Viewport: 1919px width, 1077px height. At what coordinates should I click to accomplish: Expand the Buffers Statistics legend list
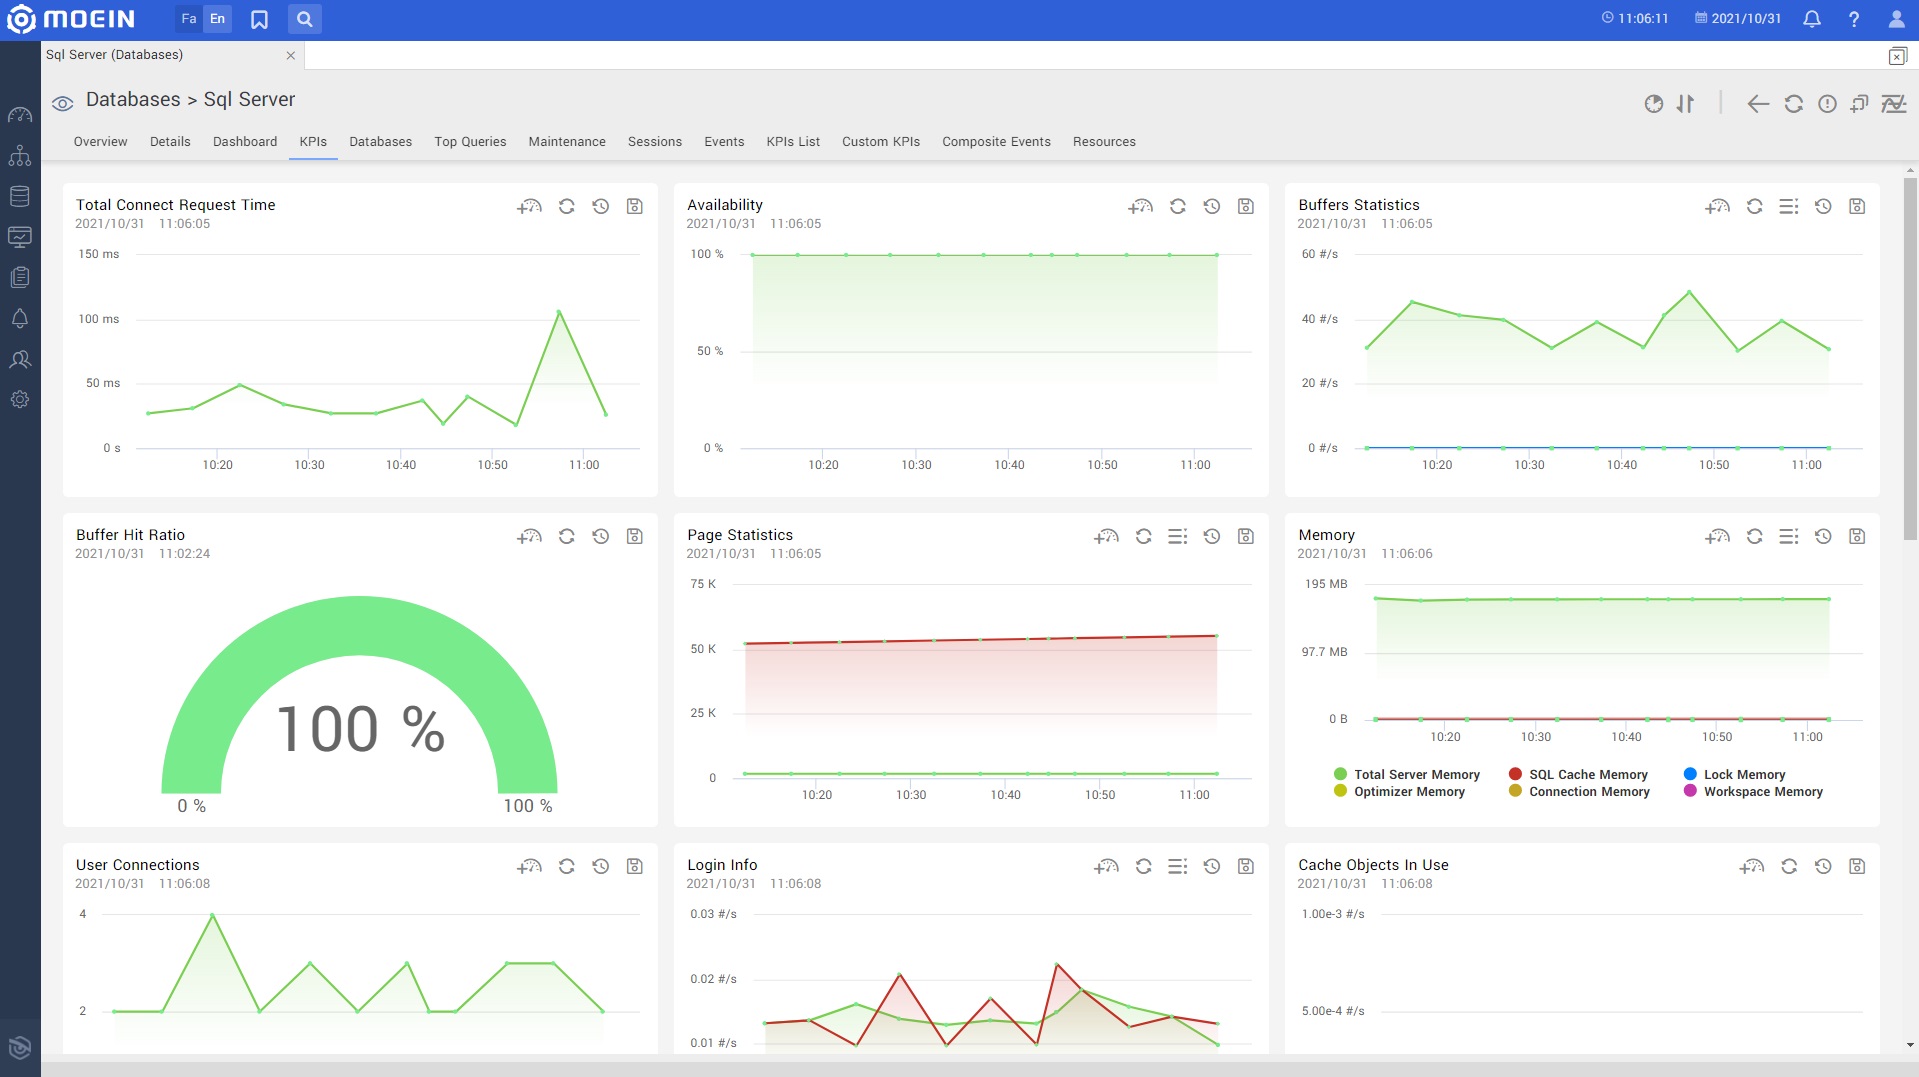[x=1788, y=206]
